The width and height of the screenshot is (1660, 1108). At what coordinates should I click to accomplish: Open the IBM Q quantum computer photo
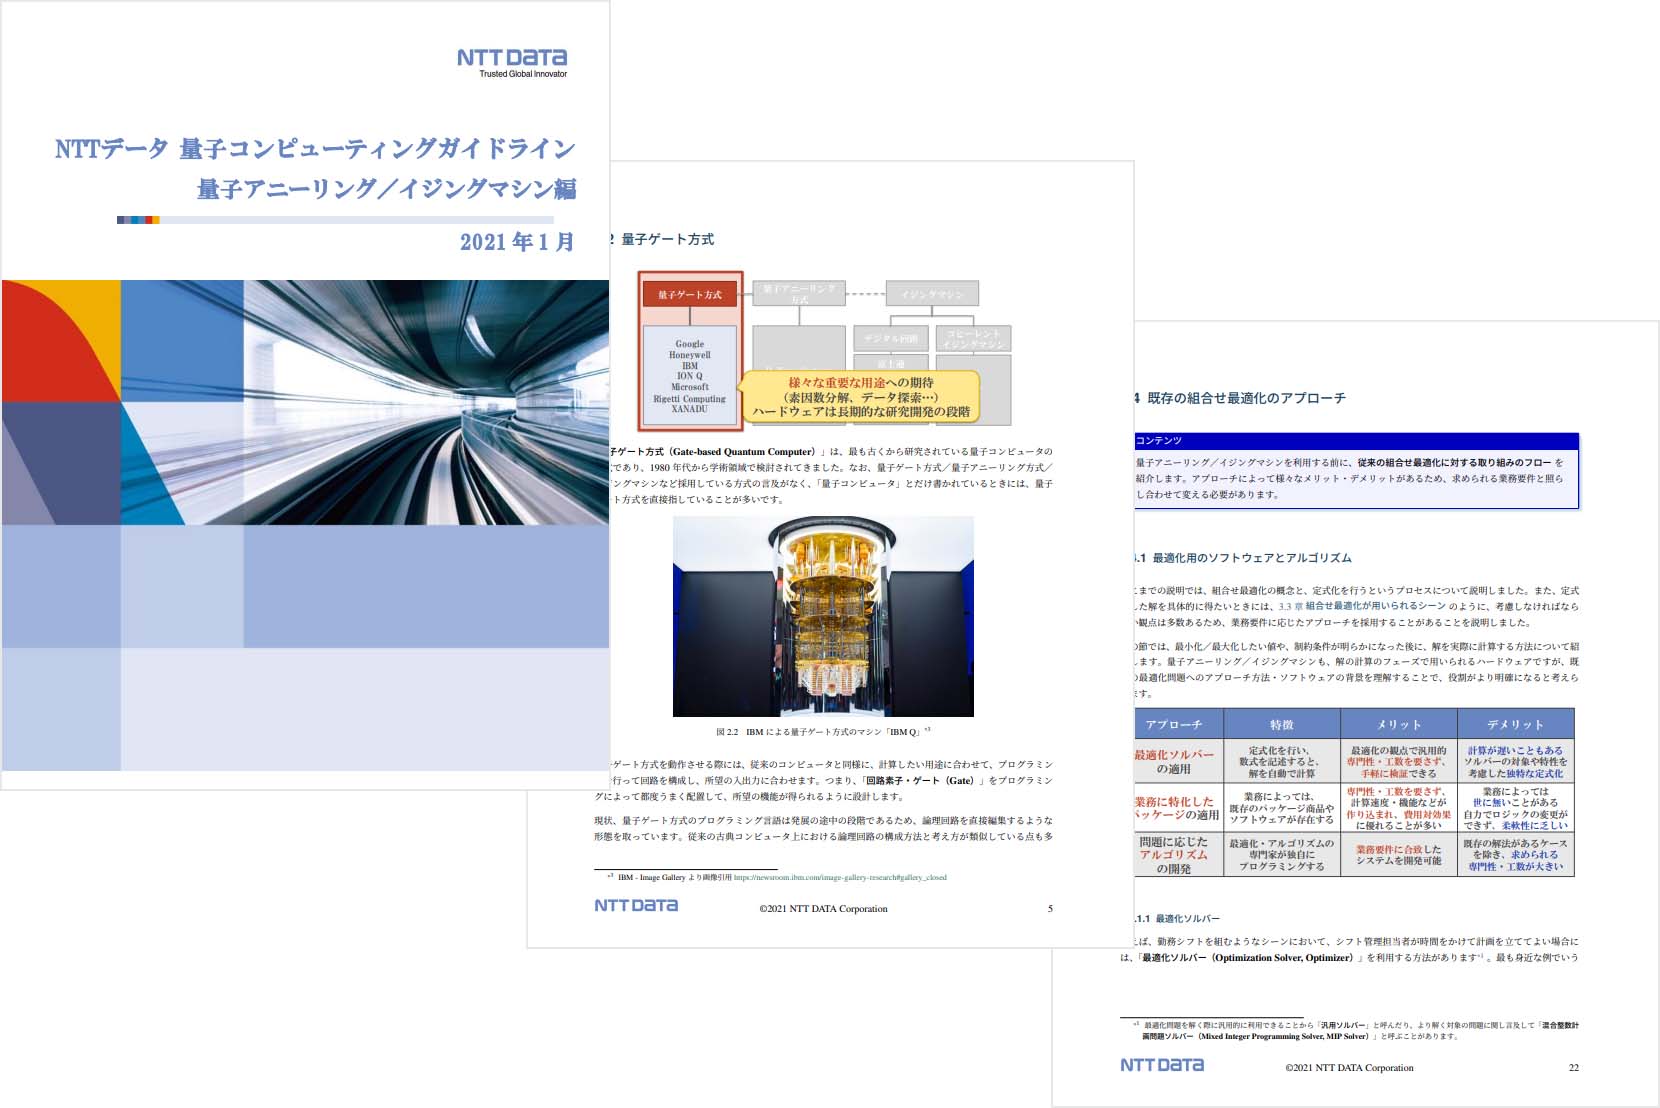(x=823, y=616)
